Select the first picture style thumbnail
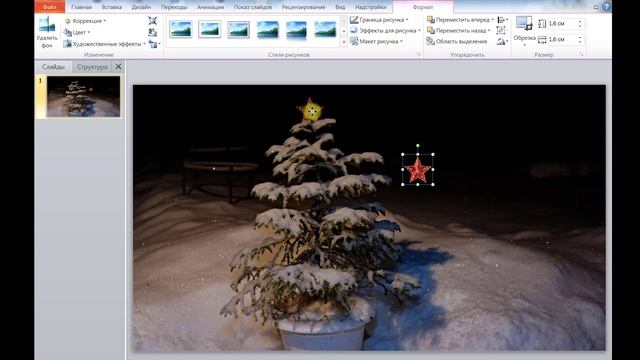Image resolution: width=640 pixels, height=360 pixels. (x=181, y=29)
